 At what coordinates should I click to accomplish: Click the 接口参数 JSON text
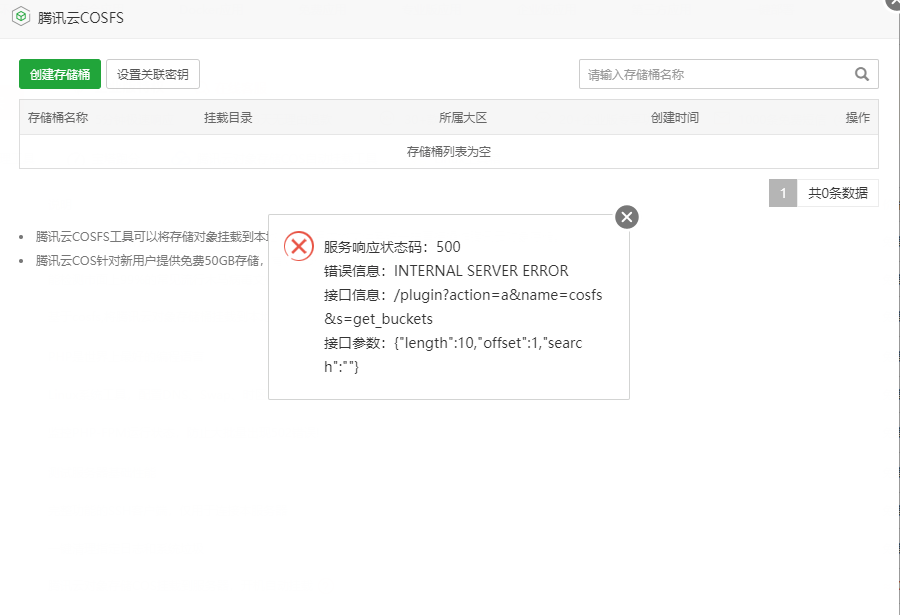[x=453, y=354]
